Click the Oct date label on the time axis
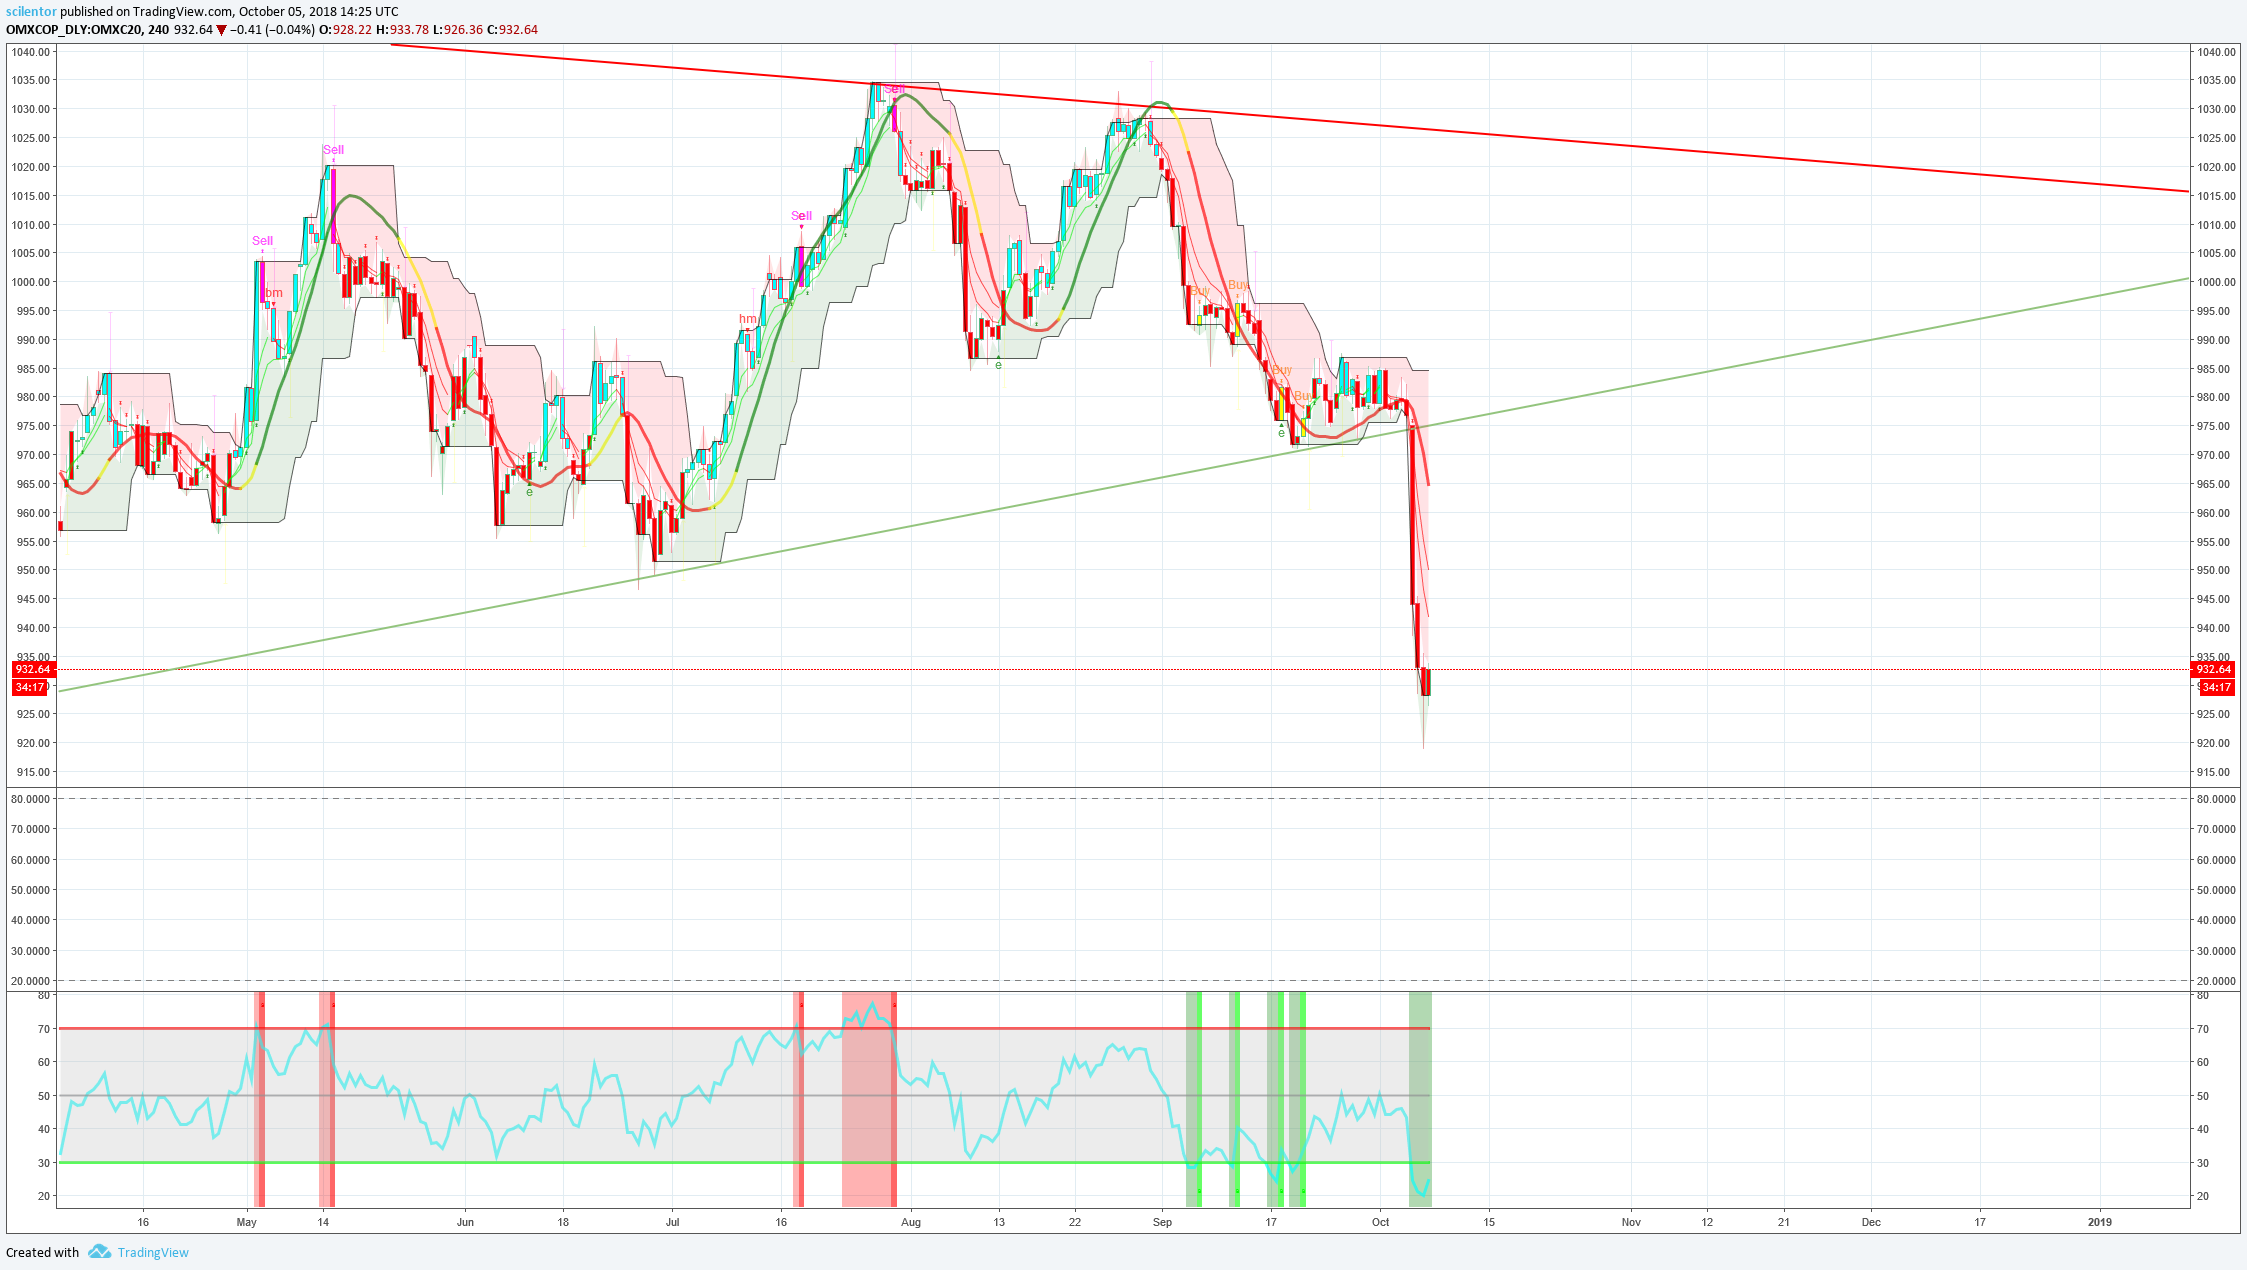The image size is (2247, 1270). pos(1381,1222)
